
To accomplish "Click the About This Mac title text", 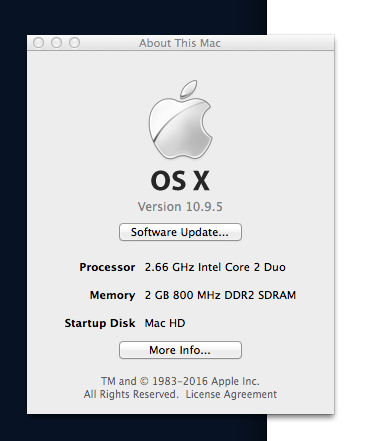I will (180, 43).
